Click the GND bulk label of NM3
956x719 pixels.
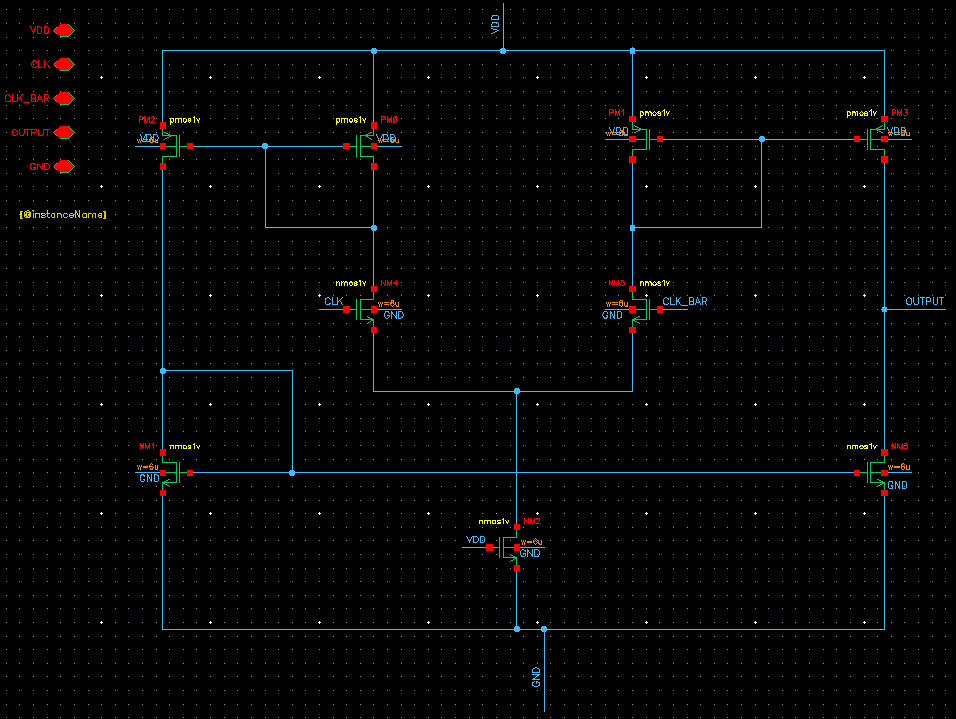(x=897, y=485)
